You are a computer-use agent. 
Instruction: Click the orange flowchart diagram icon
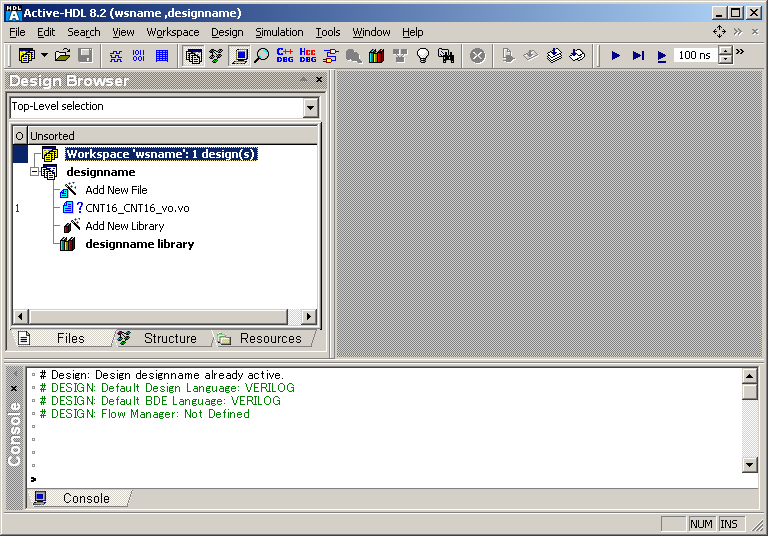(x=331, y=55)
